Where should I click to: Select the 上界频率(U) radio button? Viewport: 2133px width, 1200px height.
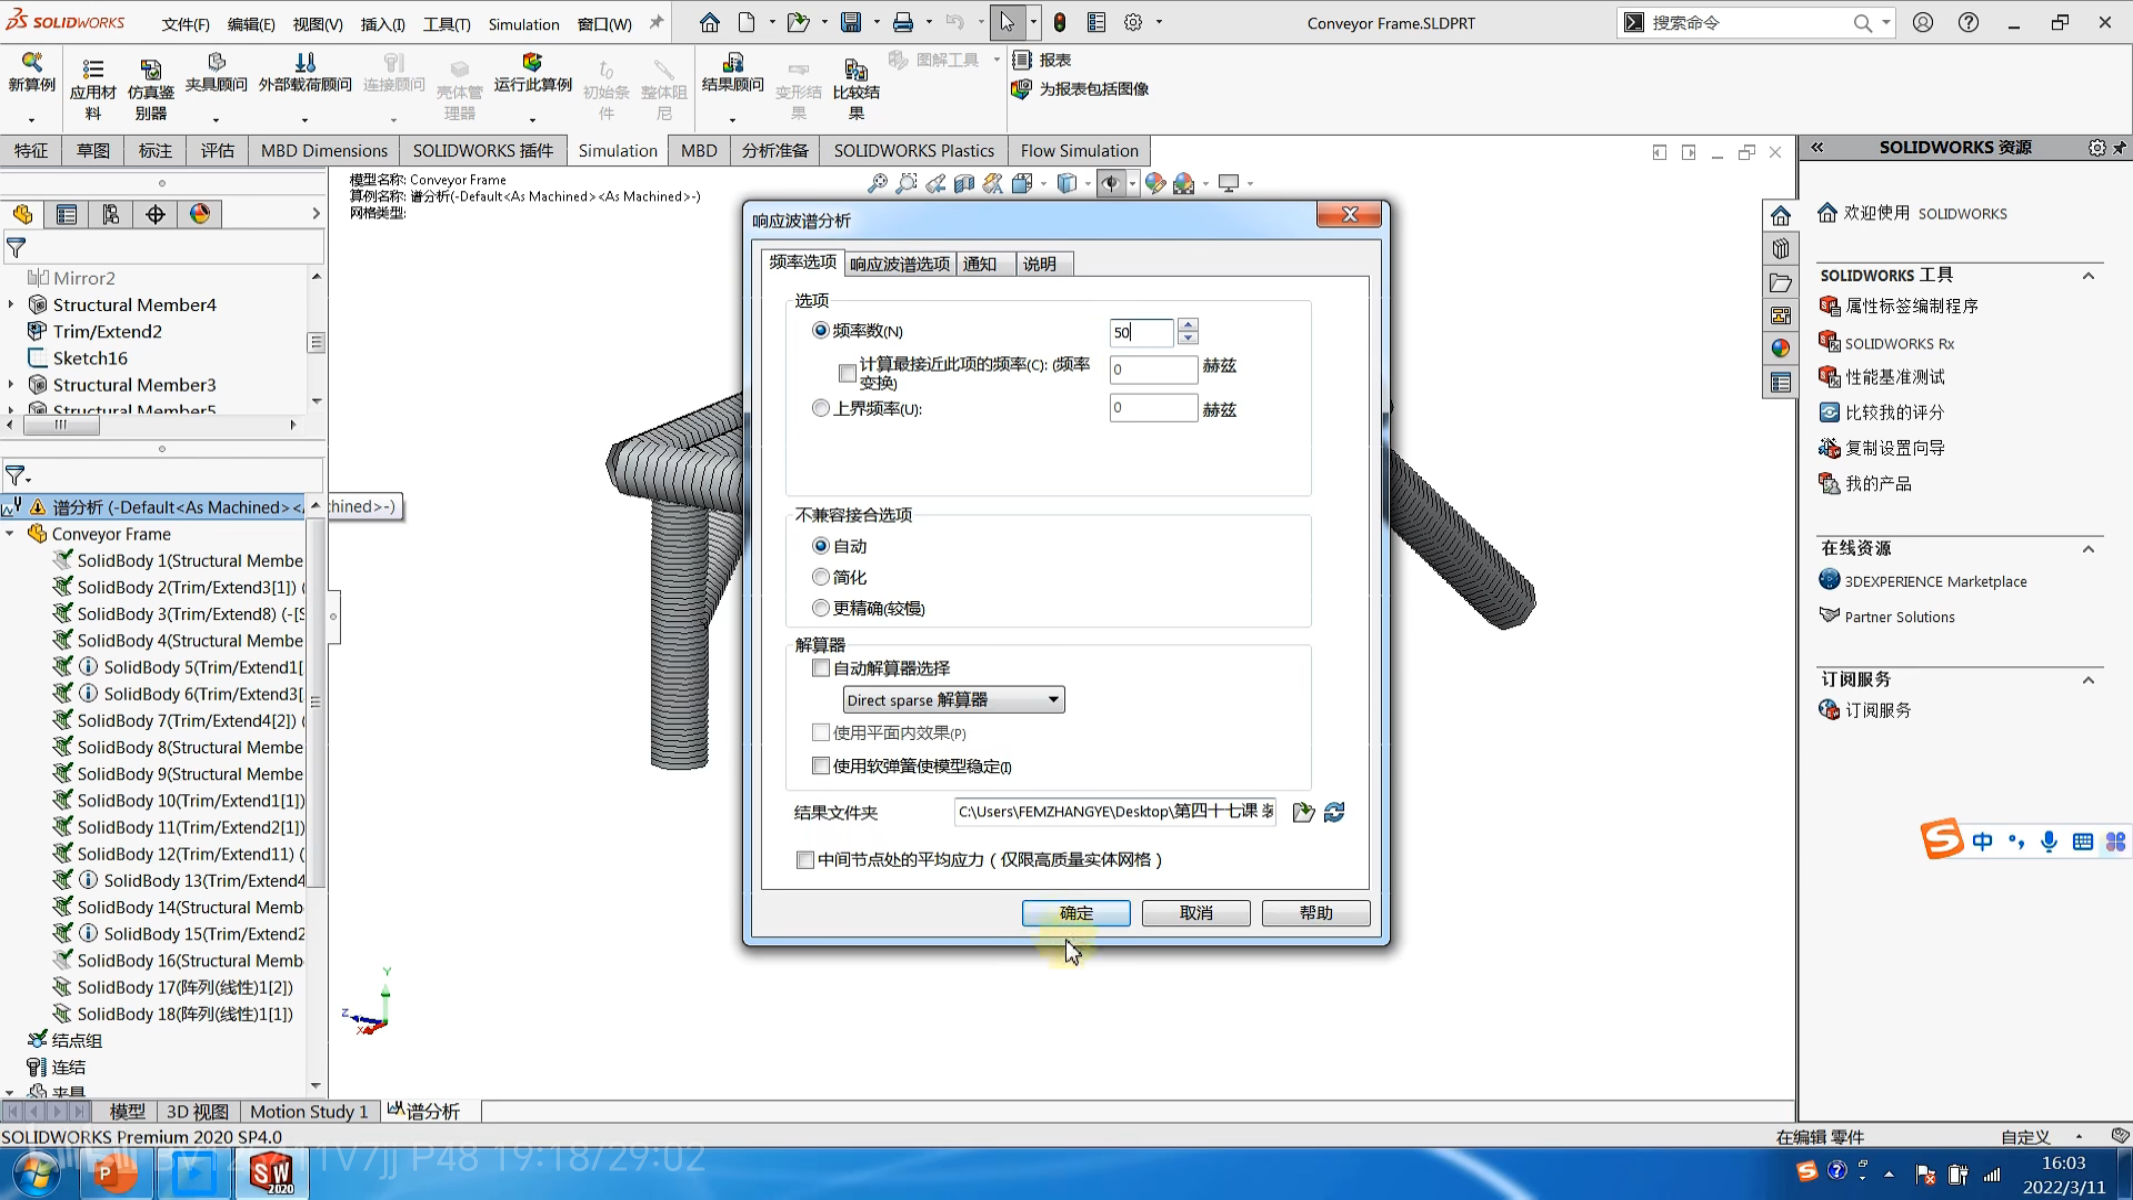[x=821, y=408]
